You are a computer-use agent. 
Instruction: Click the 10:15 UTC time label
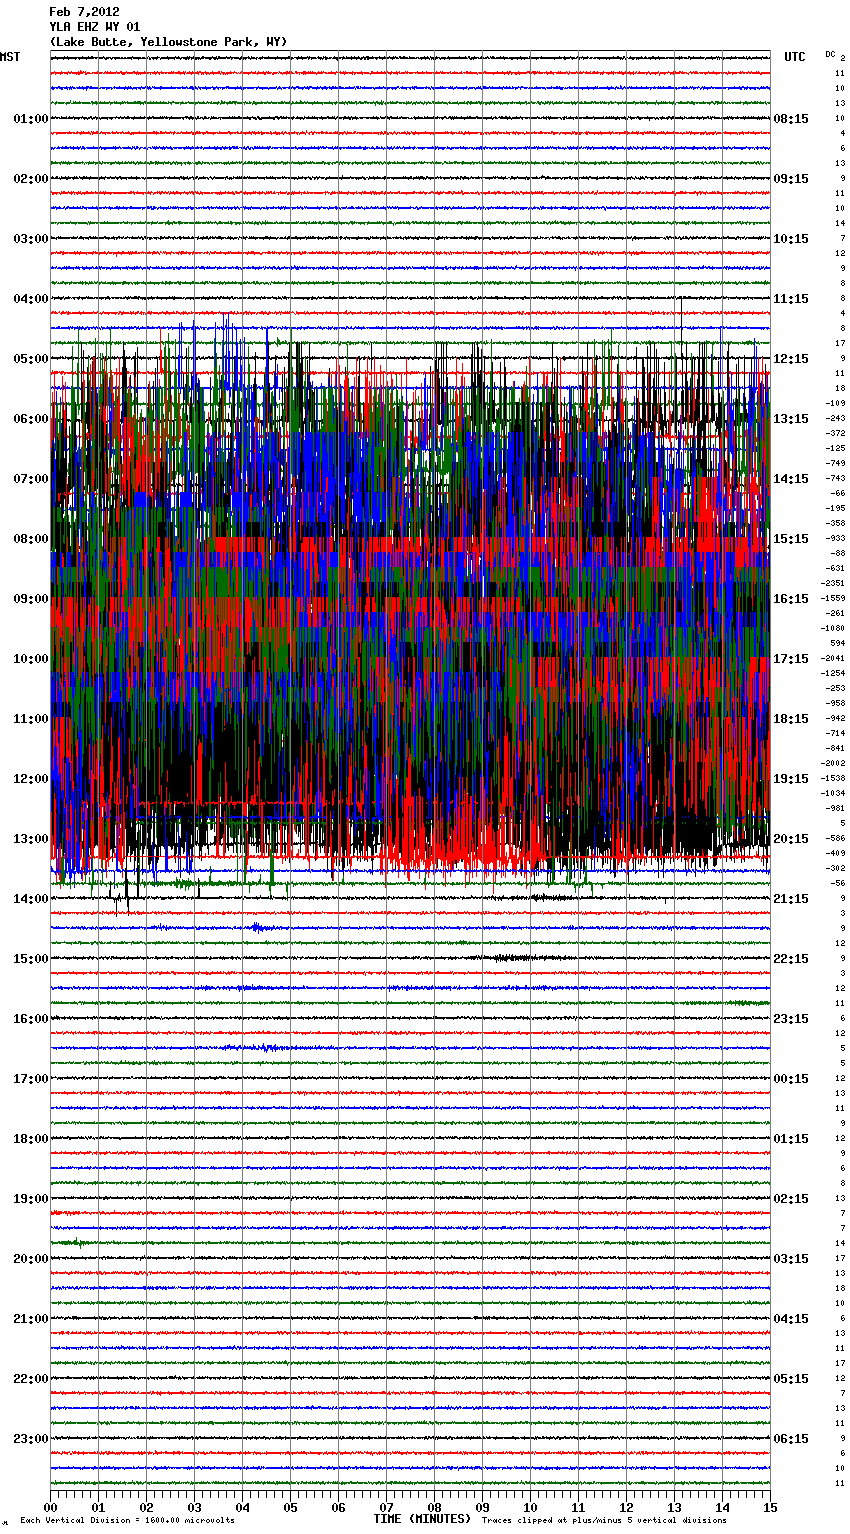coord(791,239)
